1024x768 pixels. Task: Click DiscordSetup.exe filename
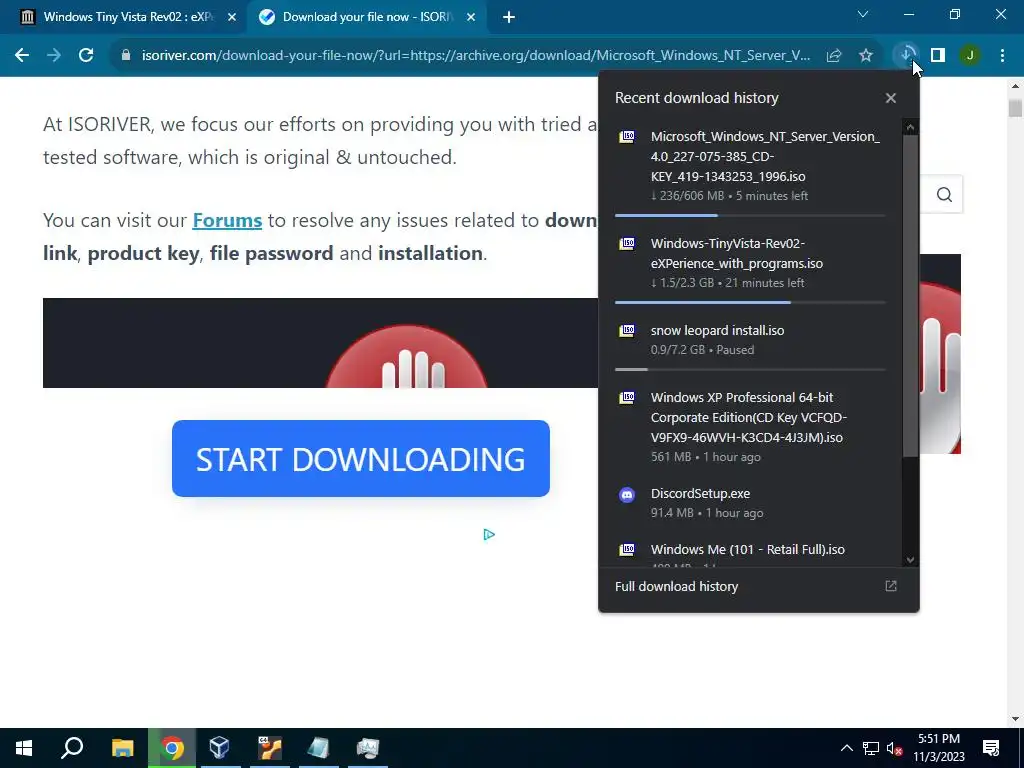pyautogui.click(x=700, y=494)
